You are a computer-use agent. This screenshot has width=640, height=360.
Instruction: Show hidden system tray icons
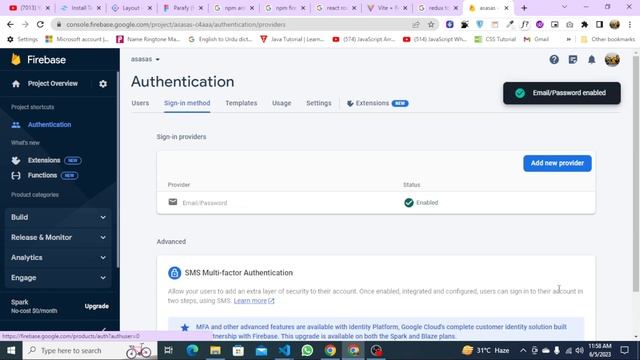pyautogui.click(x=523, y=350)
